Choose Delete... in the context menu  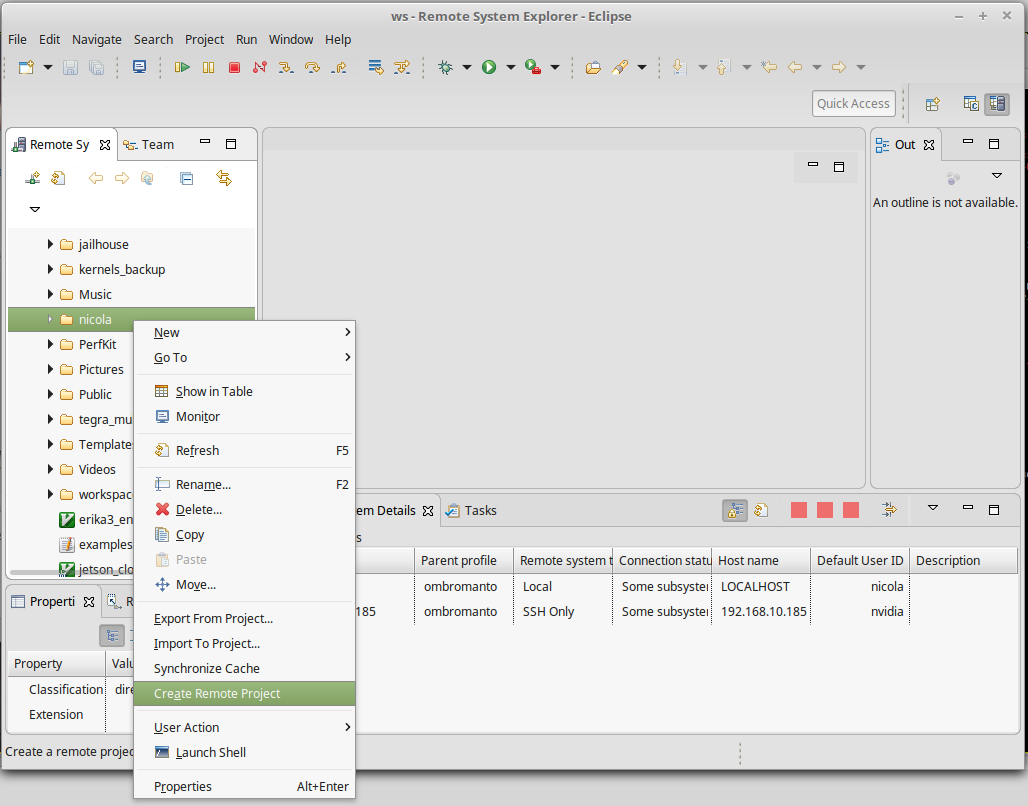pyautogui.click(x=245, y=510)
